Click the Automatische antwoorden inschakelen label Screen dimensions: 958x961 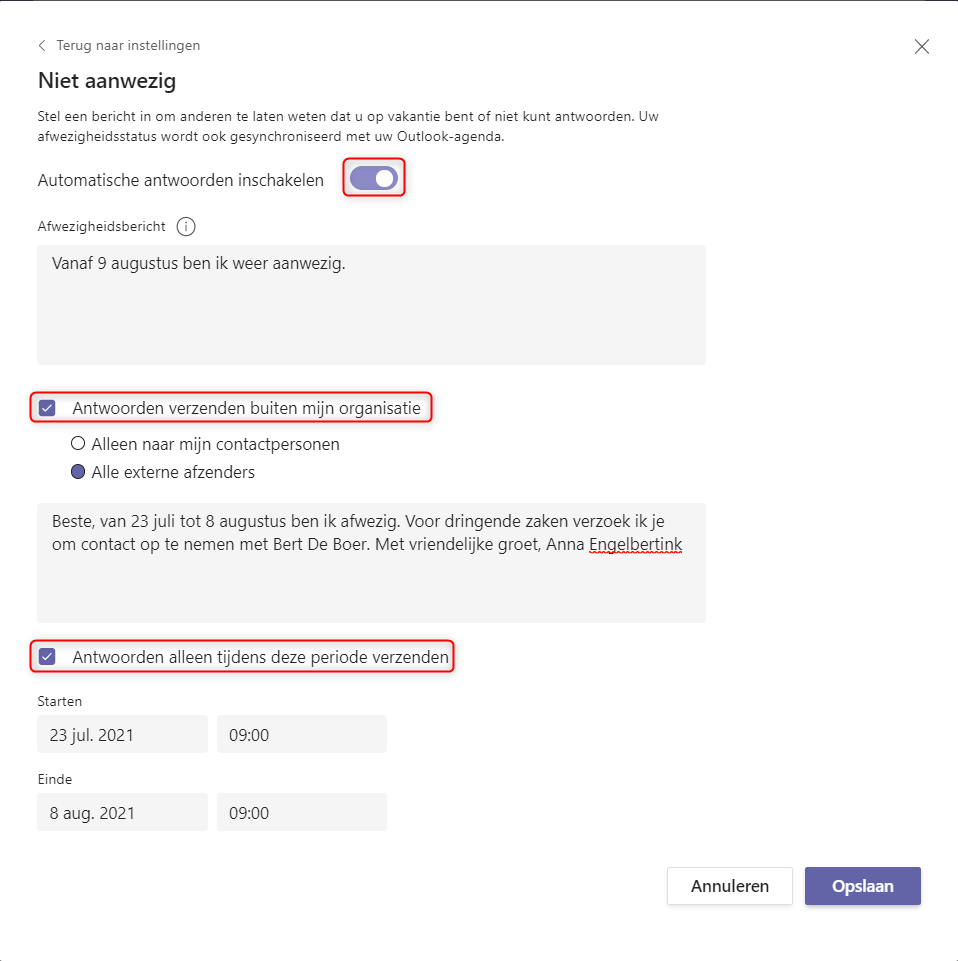(181, 180)
